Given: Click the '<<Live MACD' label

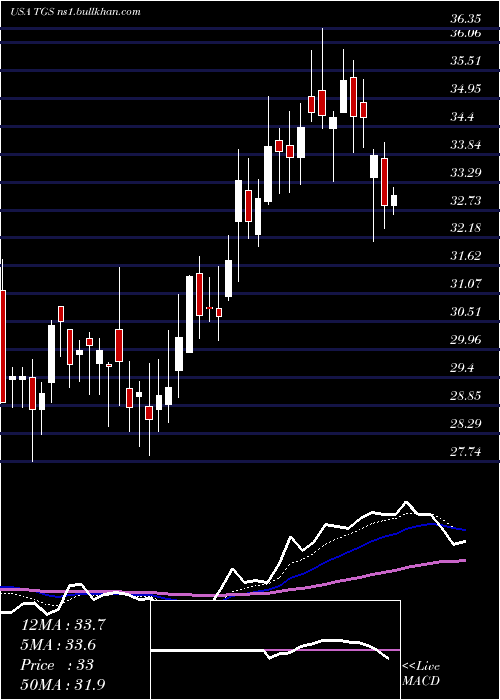Looking at the screenshot, I should click(421, 673).
